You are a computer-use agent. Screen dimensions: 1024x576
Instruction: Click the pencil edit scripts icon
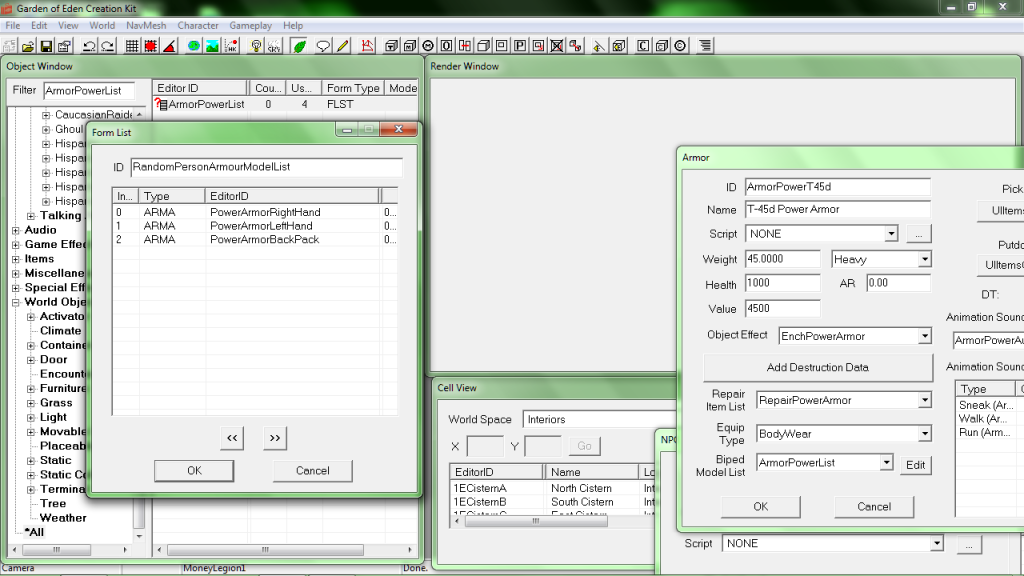point(342,46)
